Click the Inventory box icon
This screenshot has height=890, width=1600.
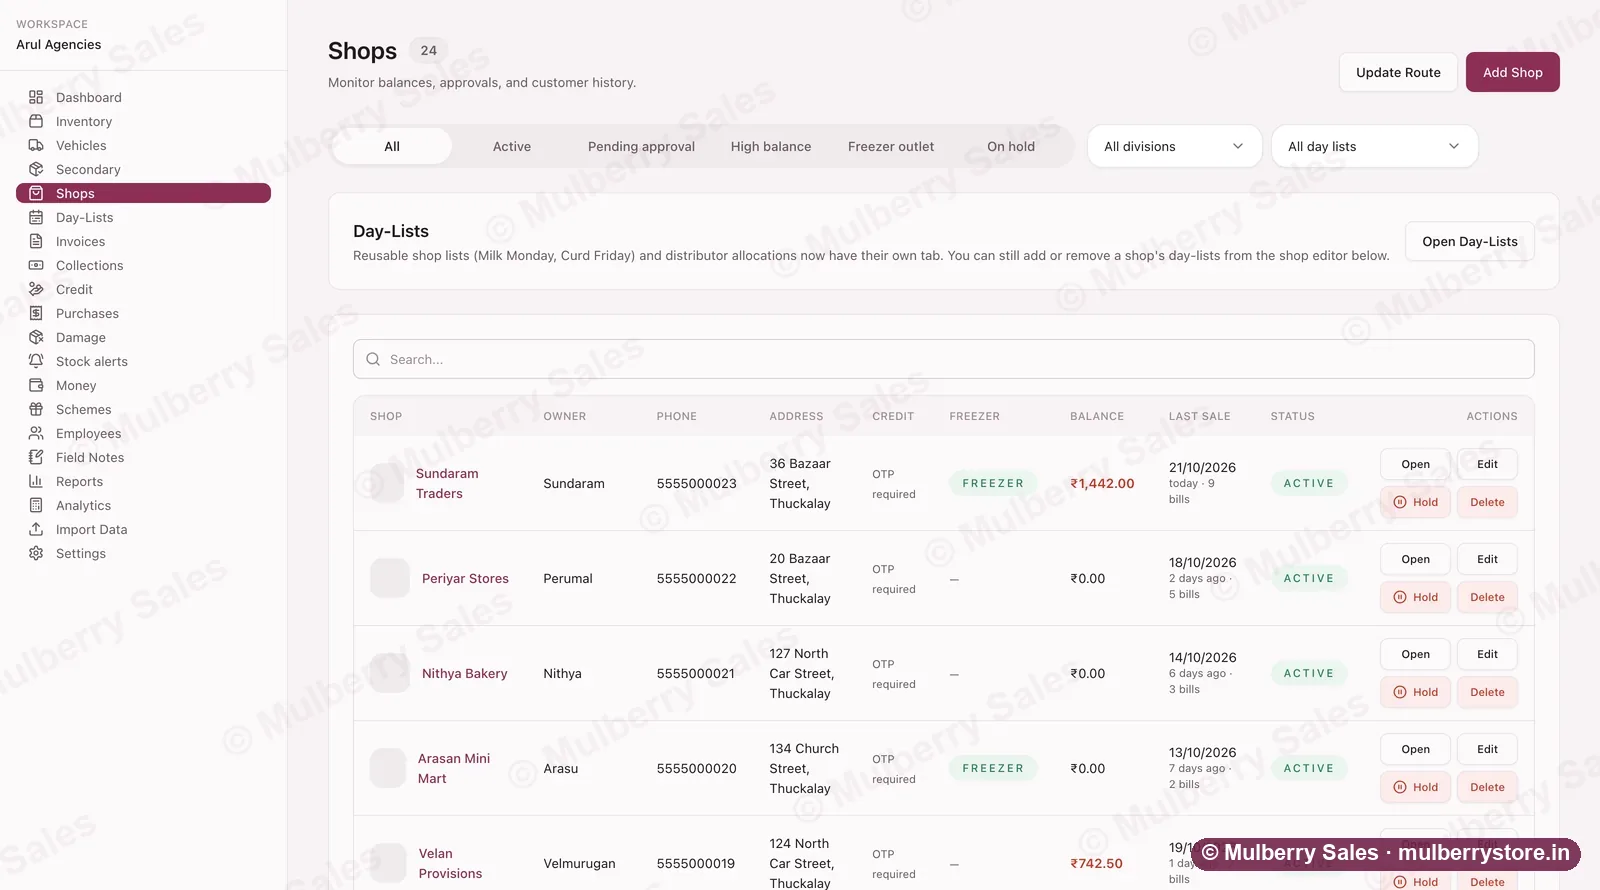36,121
